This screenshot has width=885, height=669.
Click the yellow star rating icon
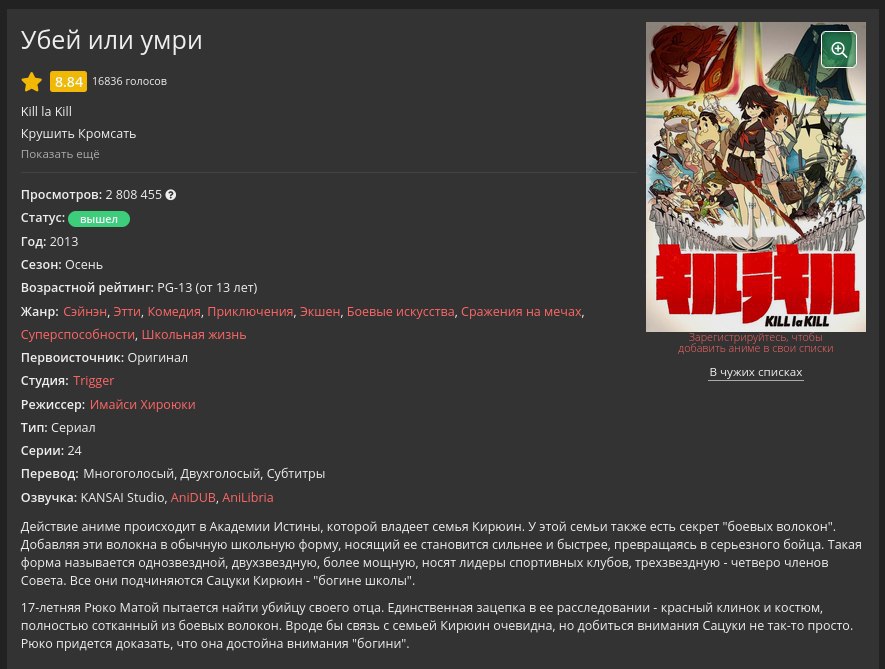[32, 82]
